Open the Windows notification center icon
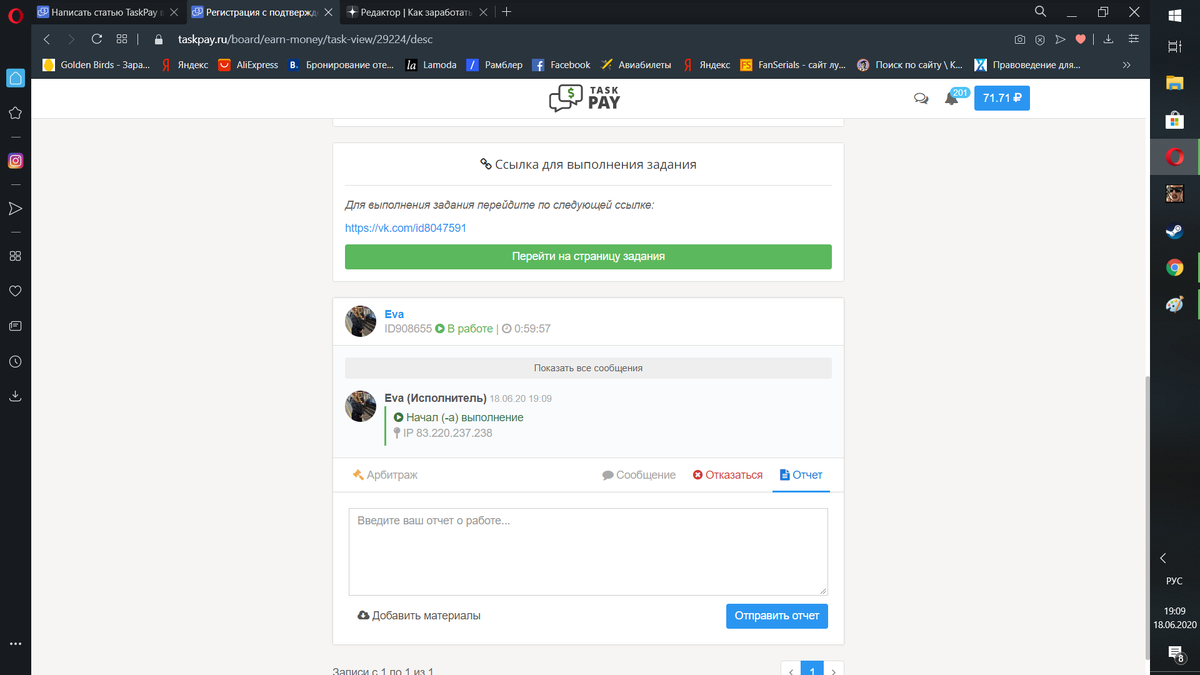The width and height of the screenshot is (1200, 675). pyautogui.click(x=1175, y=654)
